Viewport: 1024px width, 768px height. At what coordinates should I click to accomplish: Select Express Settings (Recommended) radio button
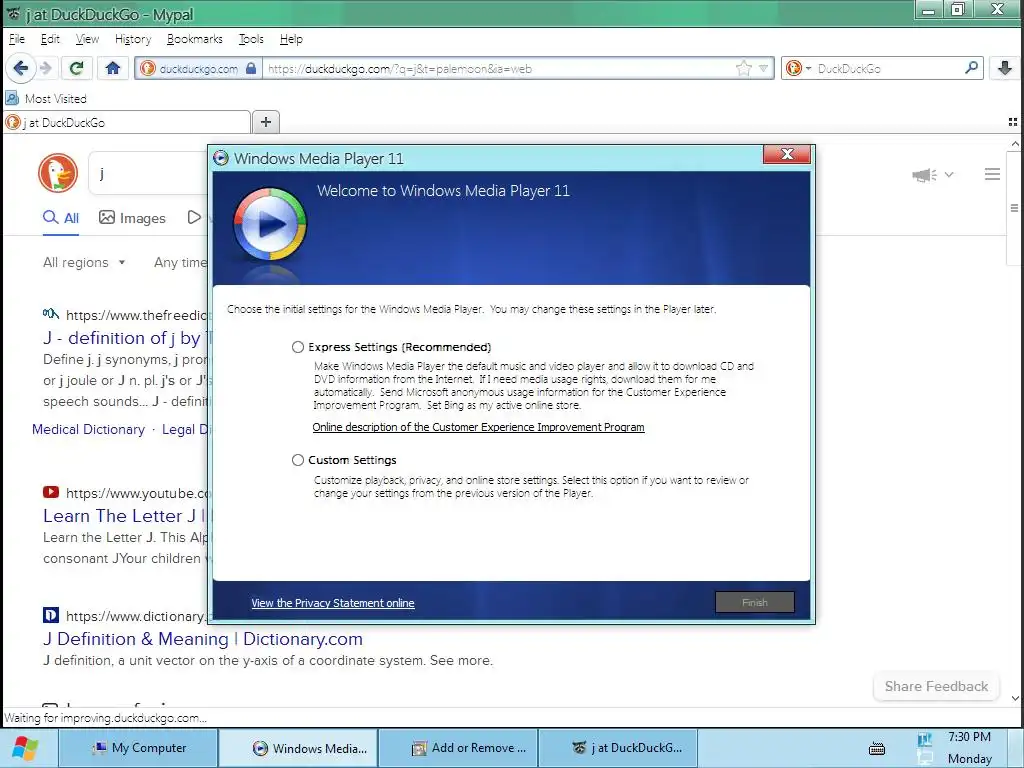(x=298, y=347)
